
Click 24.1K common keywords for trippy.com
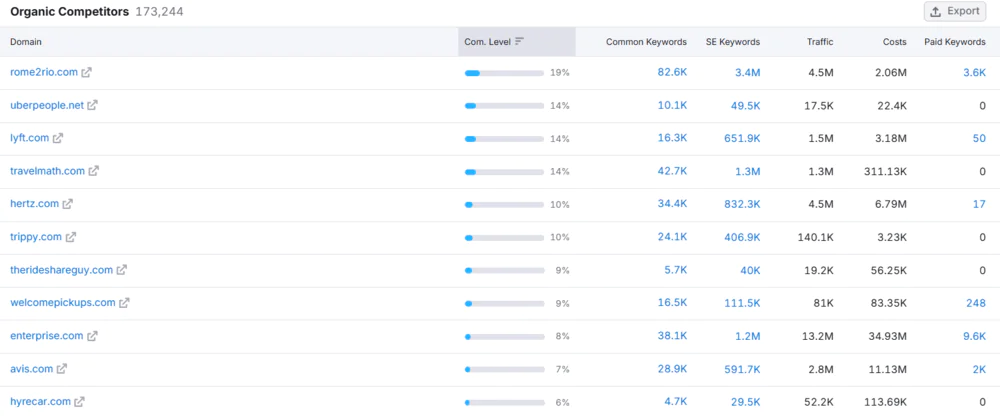tap(673, 237)
